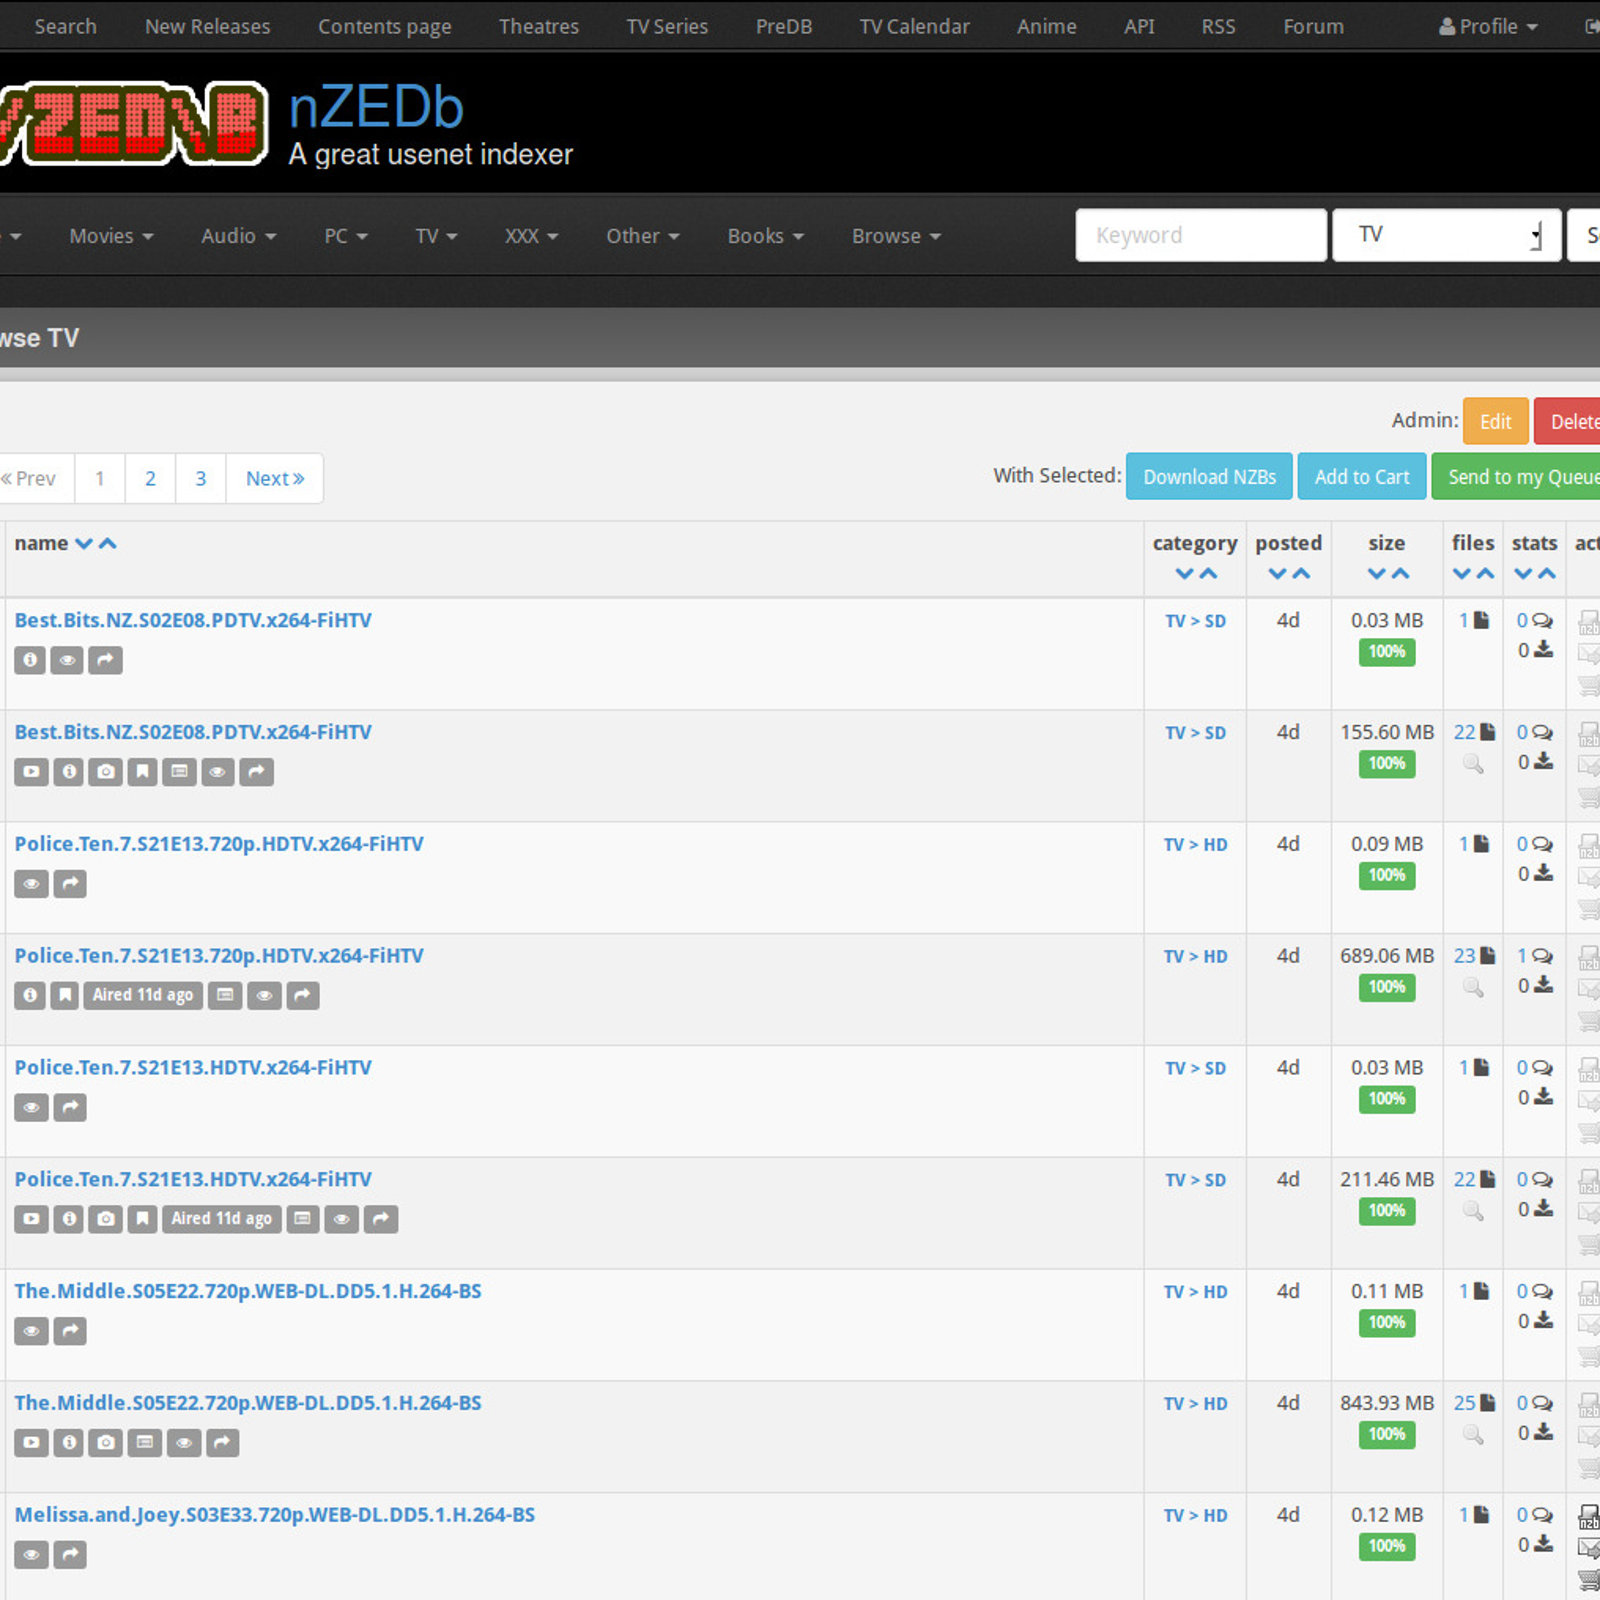Click the eye icon in the 155.60 MB Best.Bits.NZ row

point(218,772)
